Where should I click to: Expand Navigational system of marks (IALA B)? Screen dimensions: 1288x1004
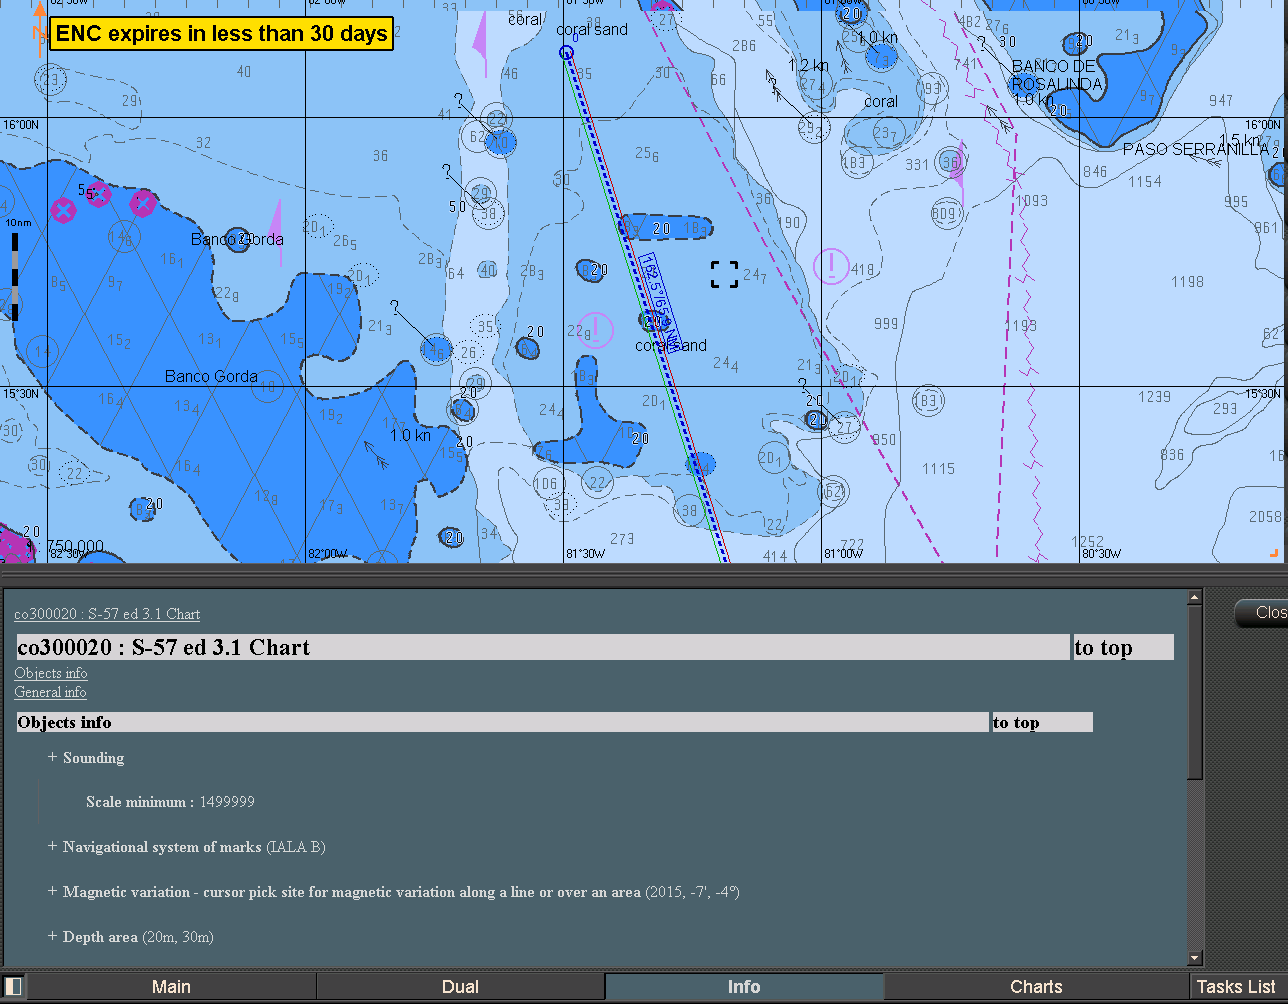52,847
